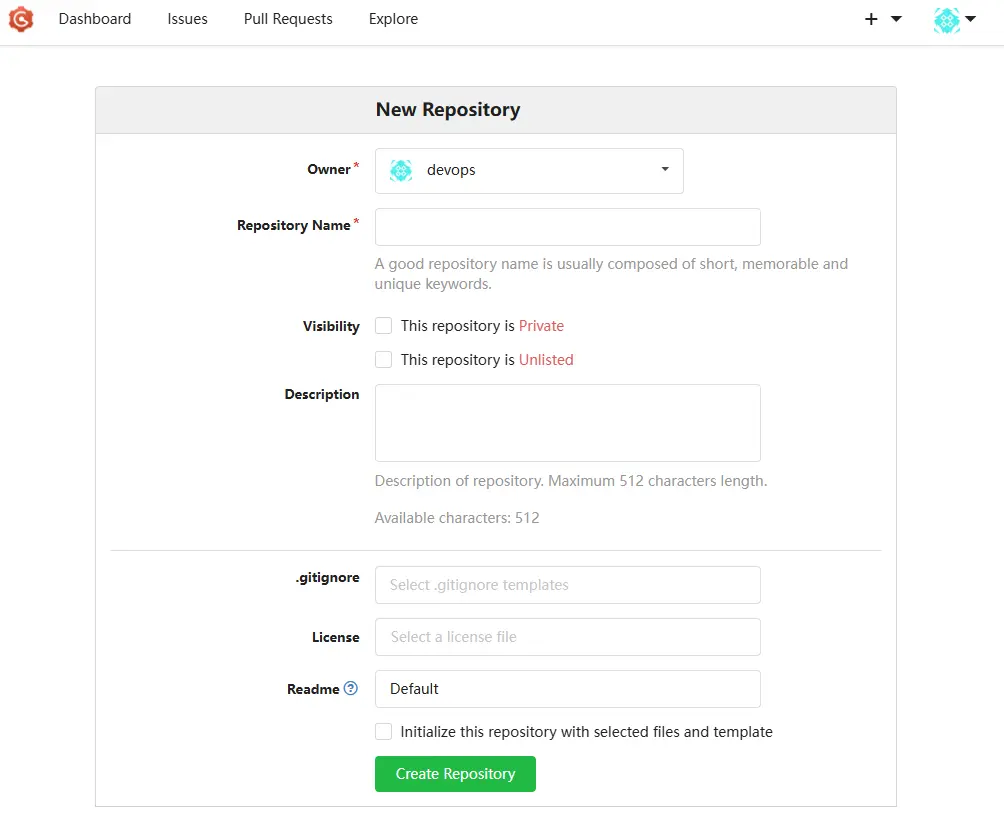The width and height of the screenshot is (1004, 822).
Task: Click inside the Description text area
Action: tap(567, 423)
